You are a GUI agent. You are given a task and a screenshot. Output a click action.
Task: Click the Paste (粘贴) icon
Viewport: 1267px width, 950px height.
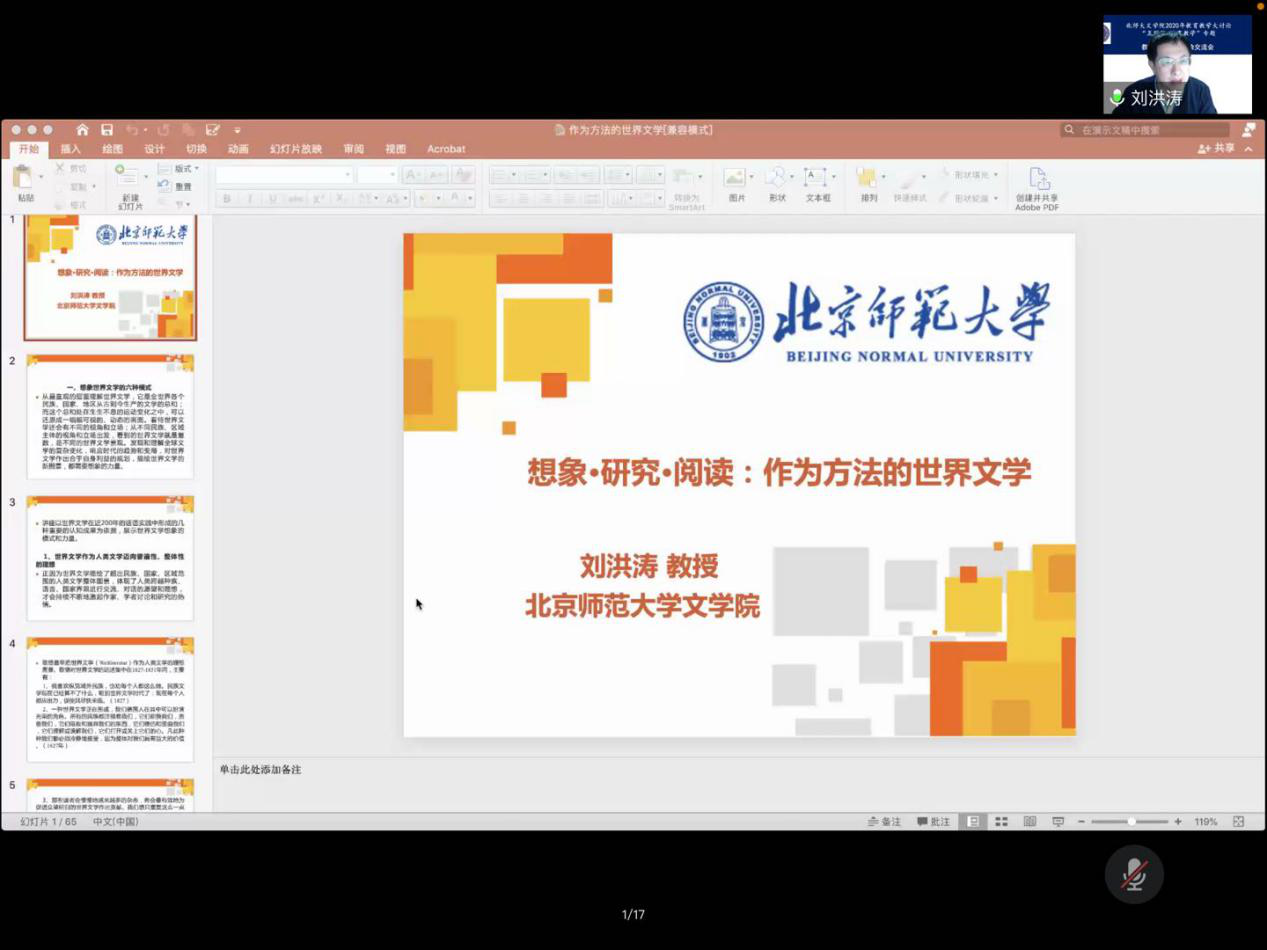tap(24, 180)
